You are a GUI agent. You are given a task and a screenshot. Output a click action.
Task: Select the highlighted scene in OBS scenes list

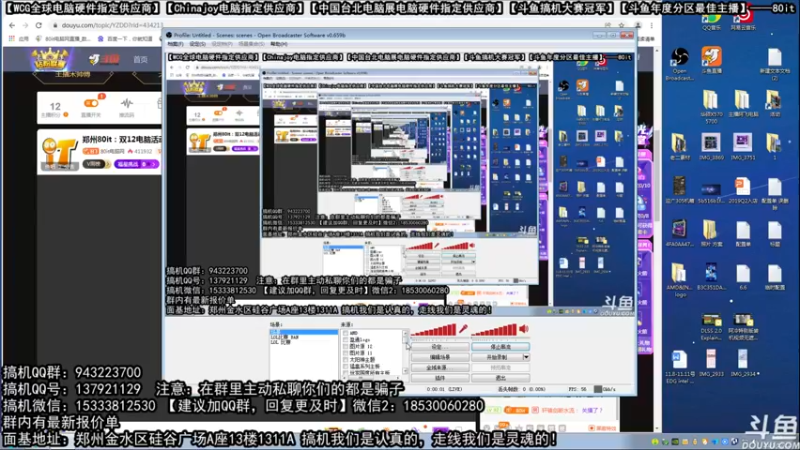(304, 332)
